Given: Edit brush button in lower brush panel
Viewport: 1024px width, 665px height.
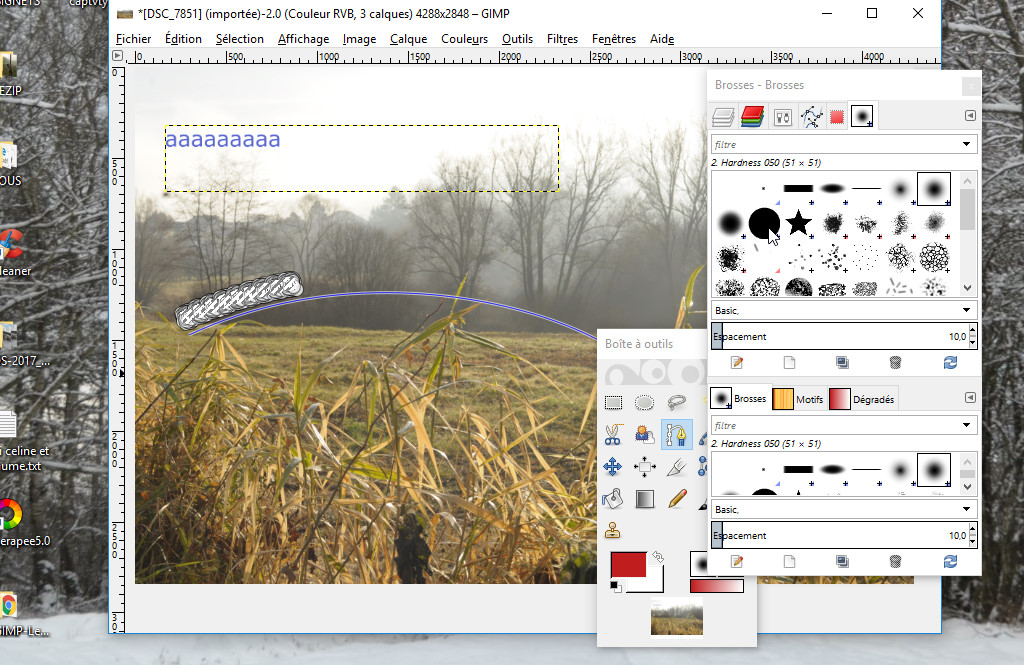Looking at the screenshot, I should [x=737, y=561].
